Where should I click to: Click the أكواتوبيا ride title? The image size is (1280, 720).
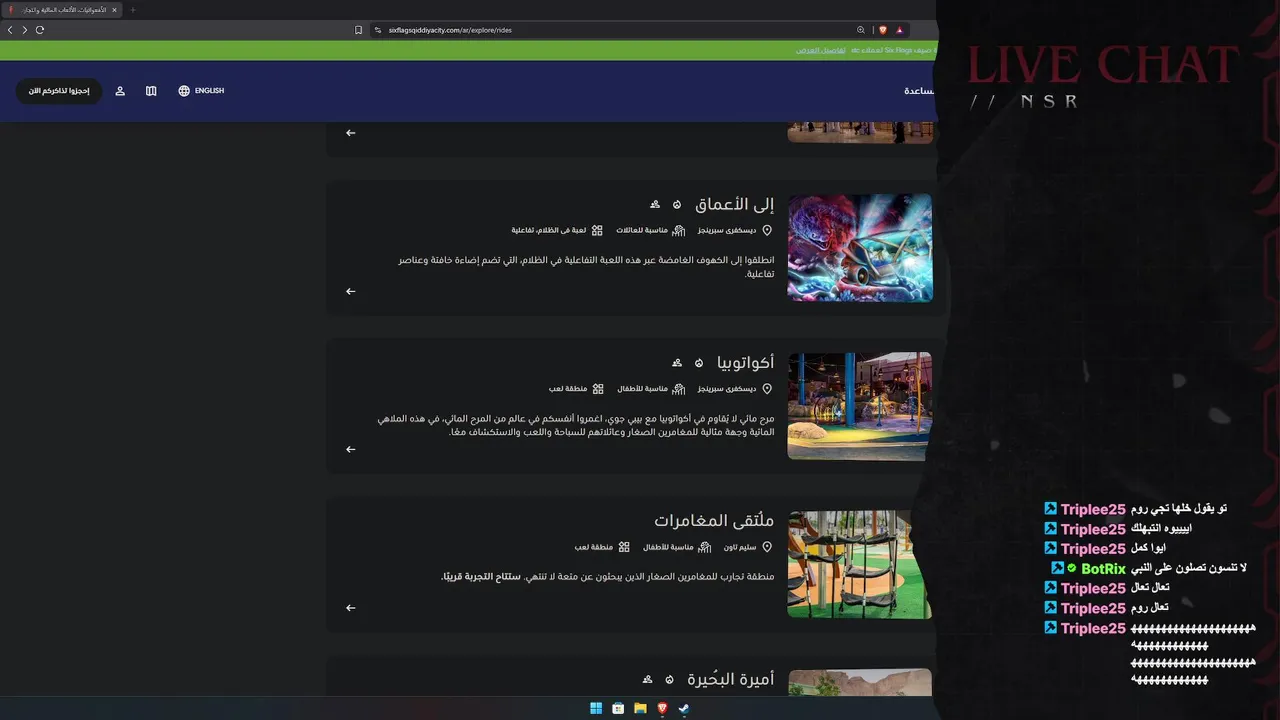click(745, 362)
